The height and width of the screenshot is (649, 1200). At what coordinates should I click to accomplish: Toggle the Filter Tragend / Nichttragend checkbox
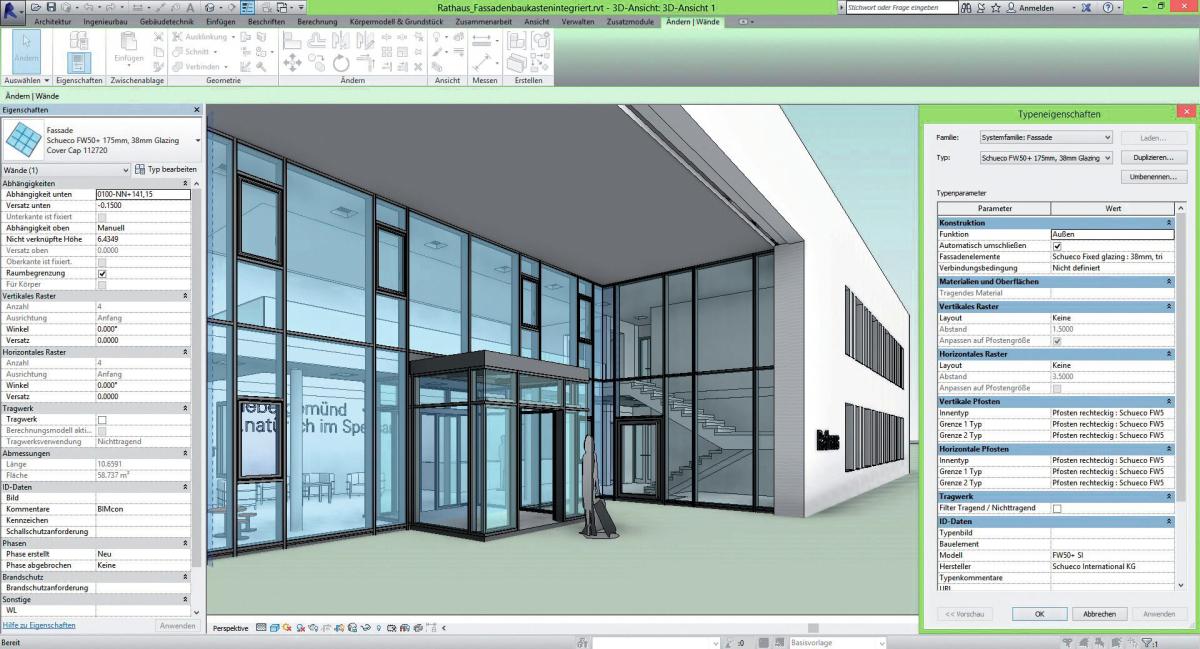click(x=1057, y=508)
